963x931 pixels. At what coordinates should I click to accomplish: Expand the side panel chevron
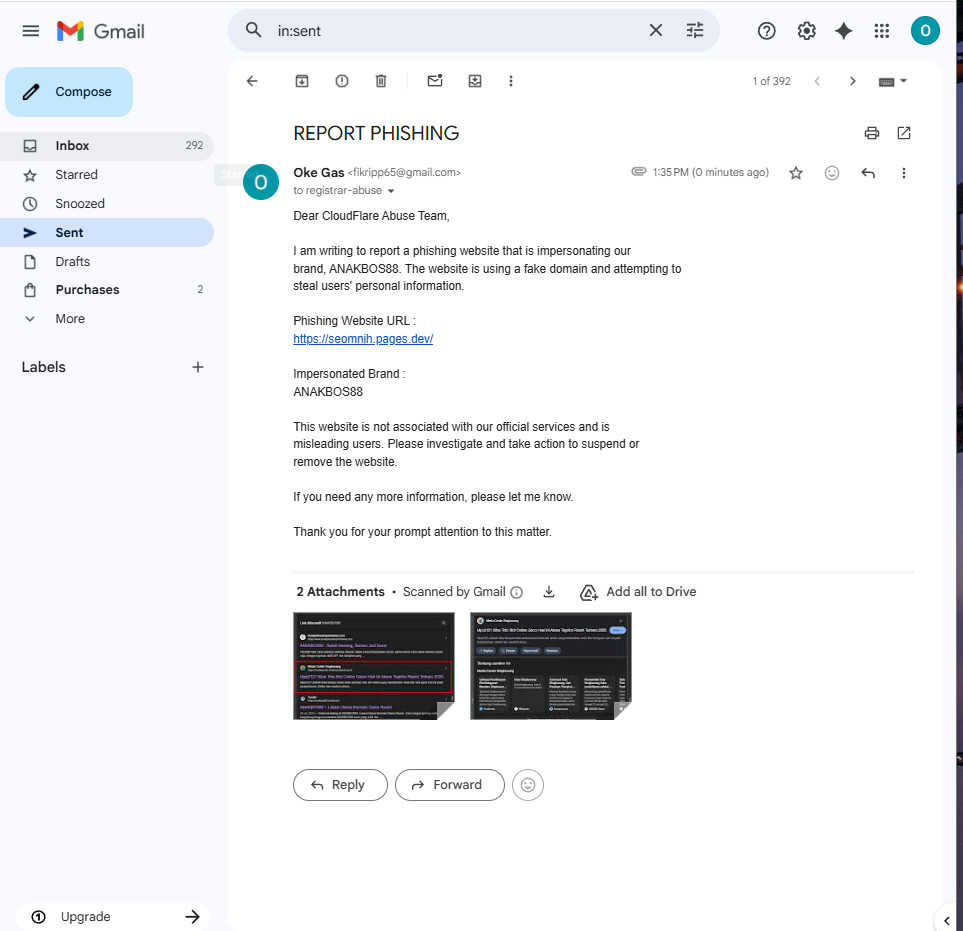[x=946, y=921]
